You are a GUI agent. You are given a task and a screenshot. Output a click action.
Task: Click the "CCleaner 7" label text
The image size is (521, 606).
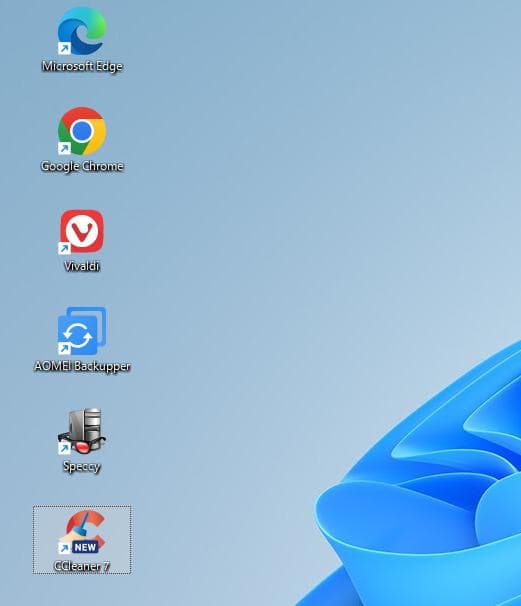coord(82,566)
